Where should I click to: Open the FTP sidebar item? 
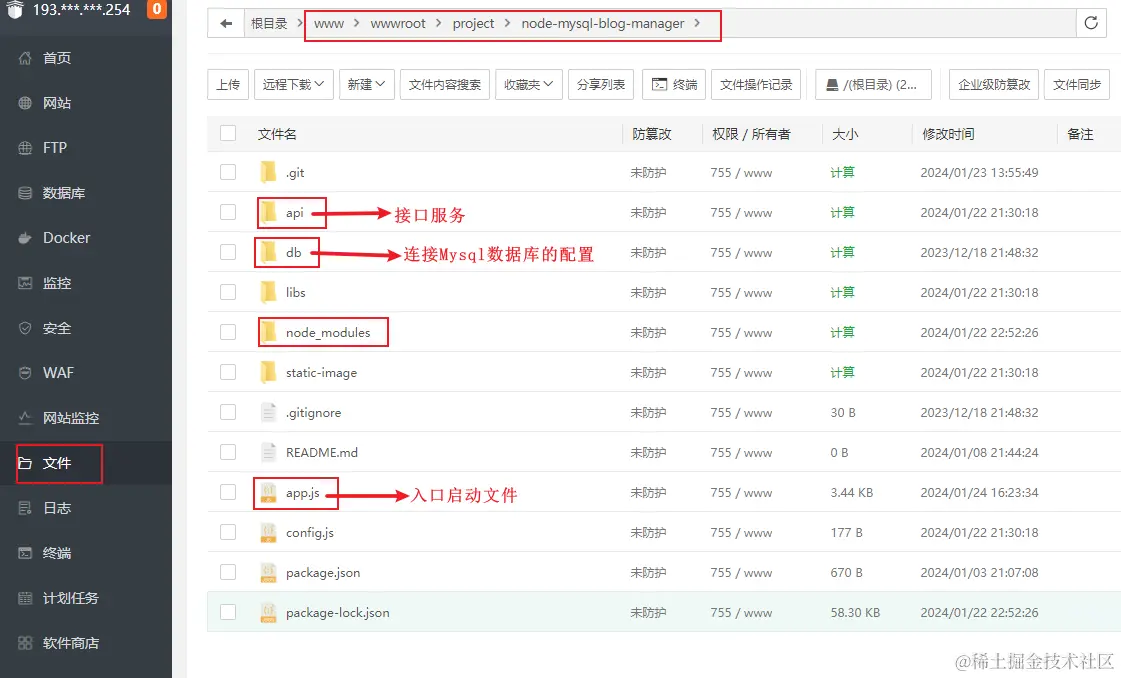pyautogui.click(x=86, y=148)
